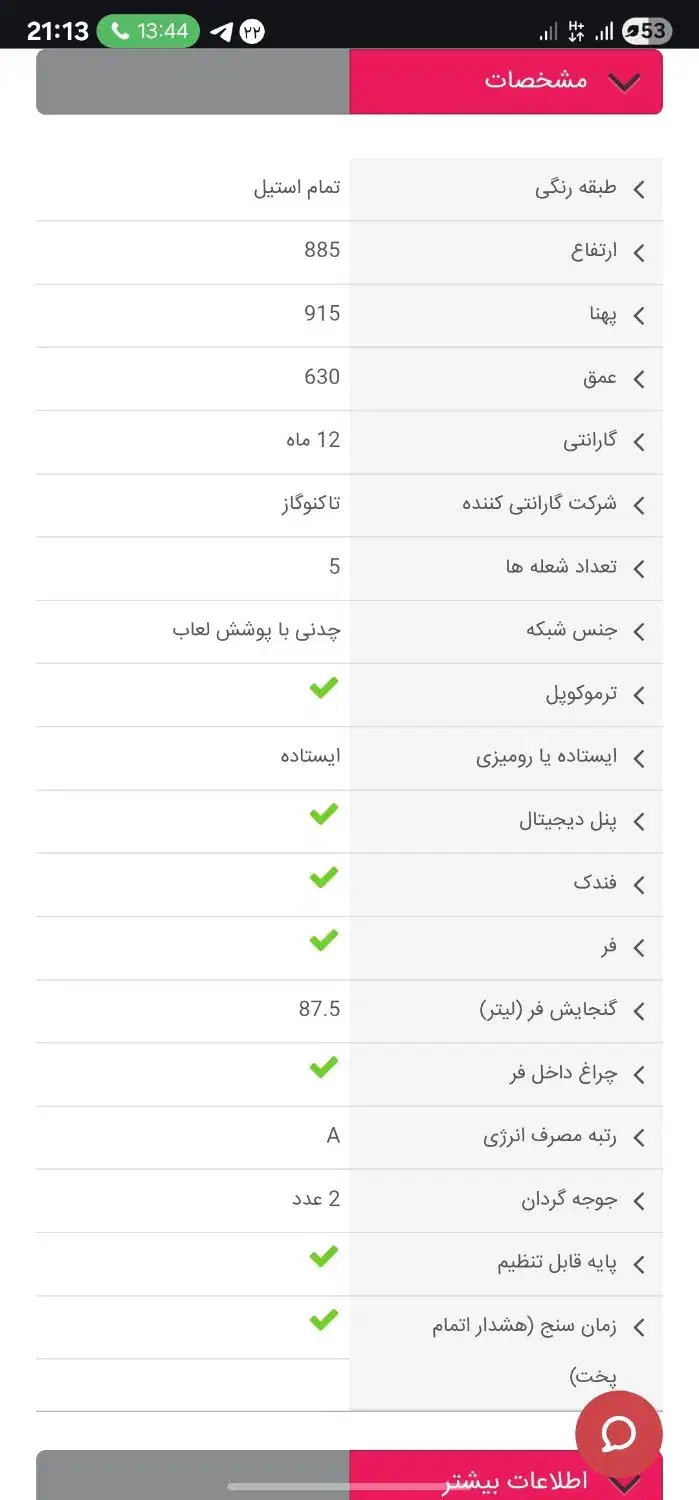This screenshot has width=699, height=1500.
Task: Open the floating chat support bubble icon
Action: point(618,1434)
